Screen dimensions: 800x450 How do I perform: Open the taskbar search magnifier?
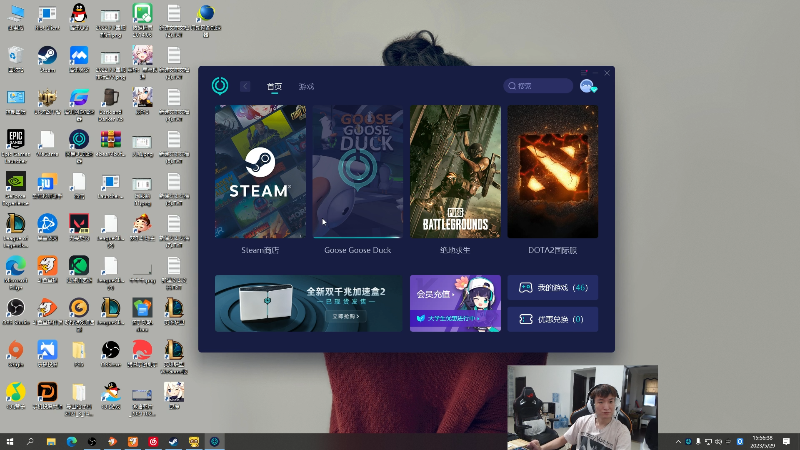point(30,442)
